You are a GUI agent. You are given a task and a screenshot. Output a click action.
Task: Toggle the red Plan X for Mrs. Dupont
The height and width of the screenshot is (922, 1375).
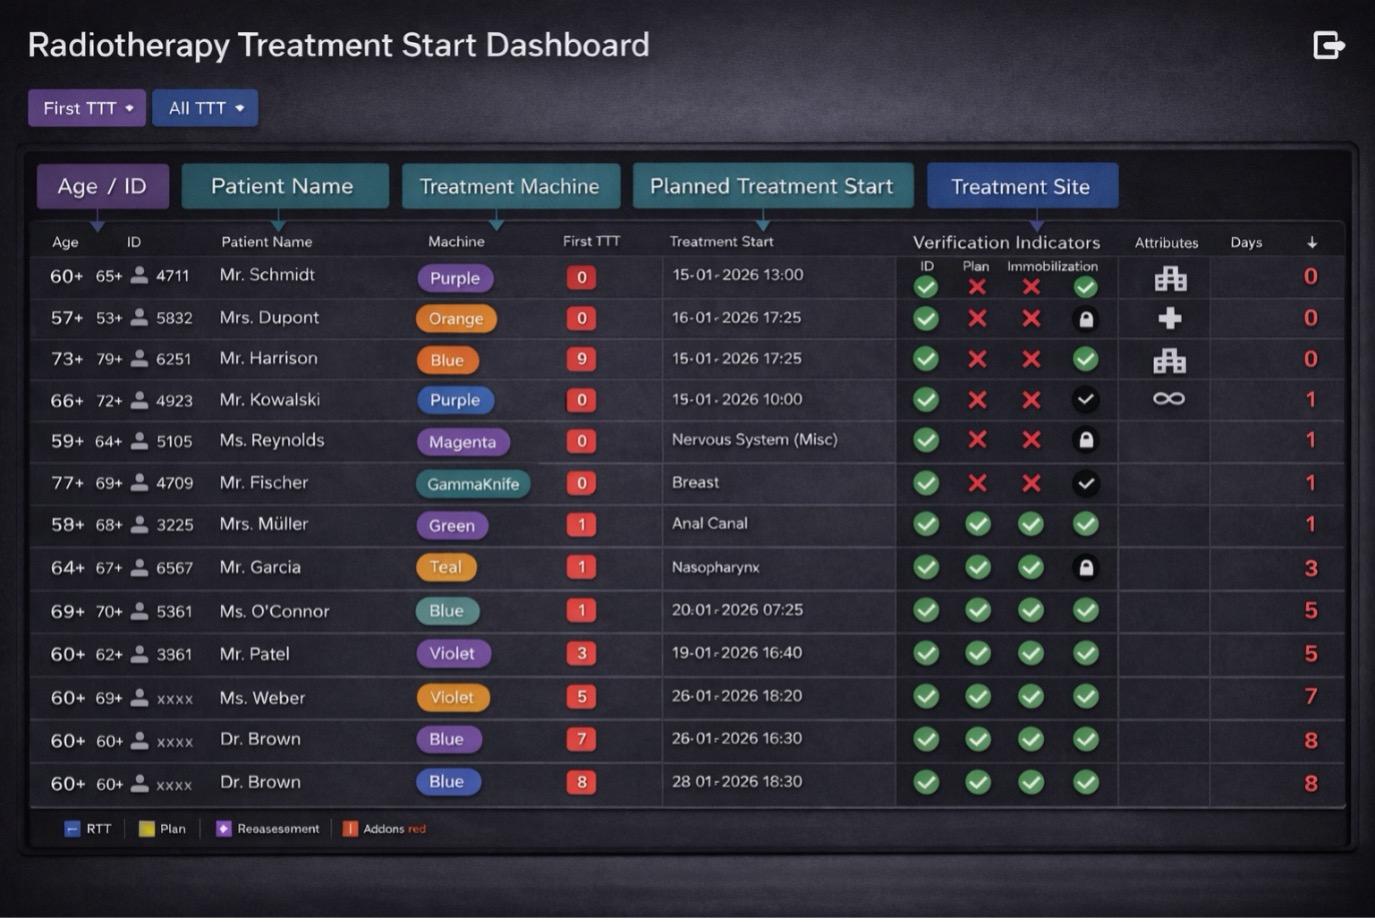[977, 319]
